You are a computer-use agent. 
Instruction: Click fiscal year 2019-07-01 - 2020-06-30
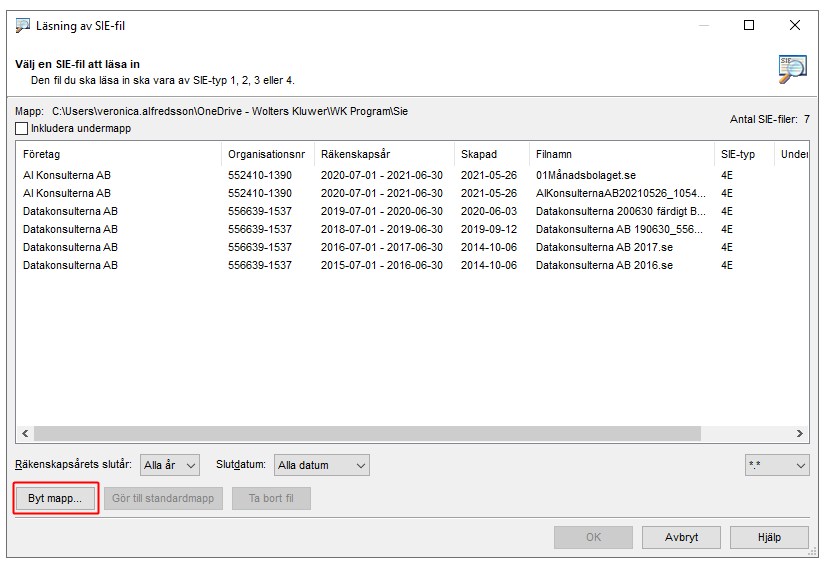382,211
